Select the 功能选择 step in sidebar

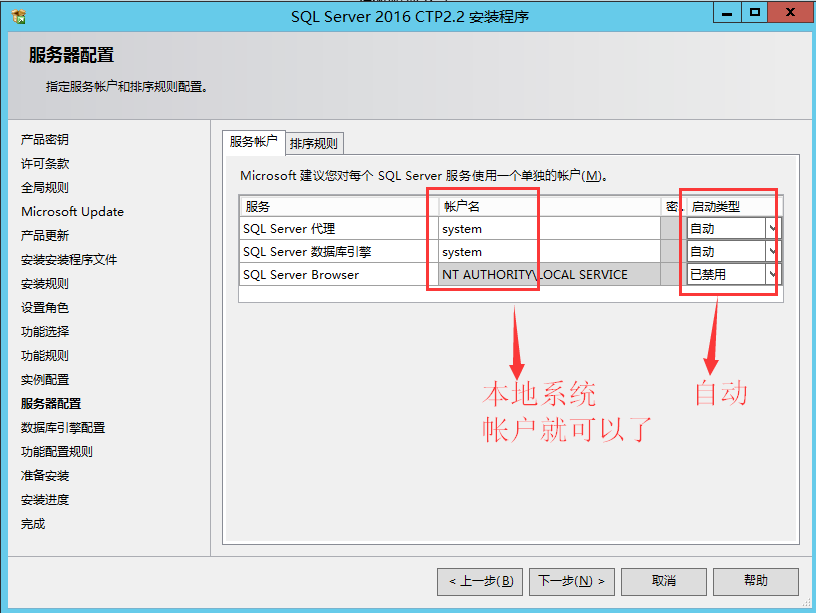(45, 331)
